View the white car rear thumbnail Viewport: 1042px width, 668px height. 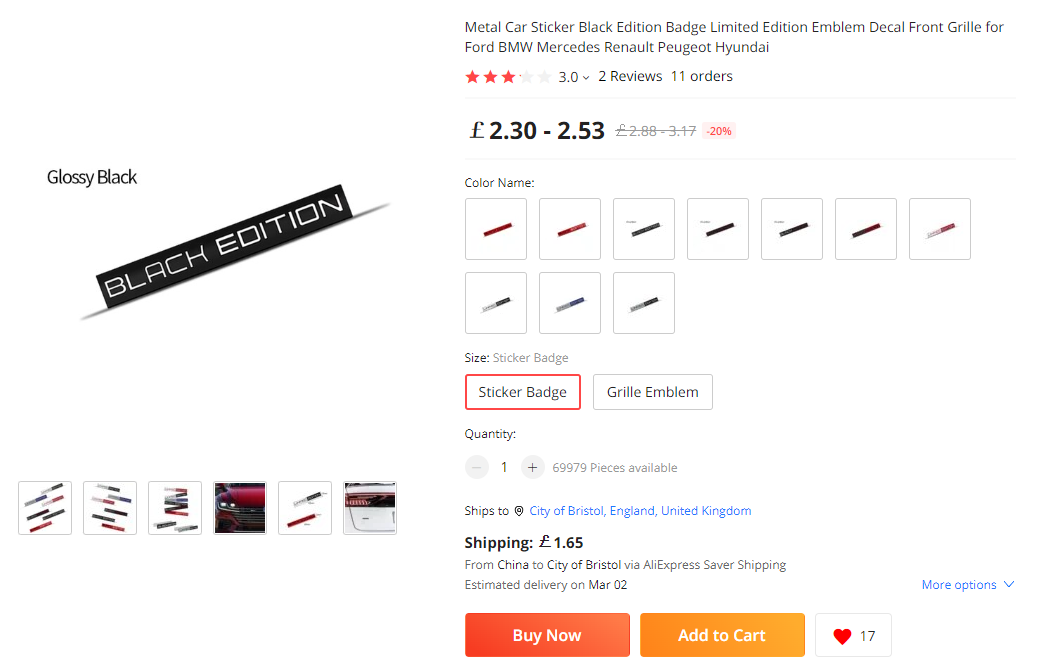[x=369, y=508]
